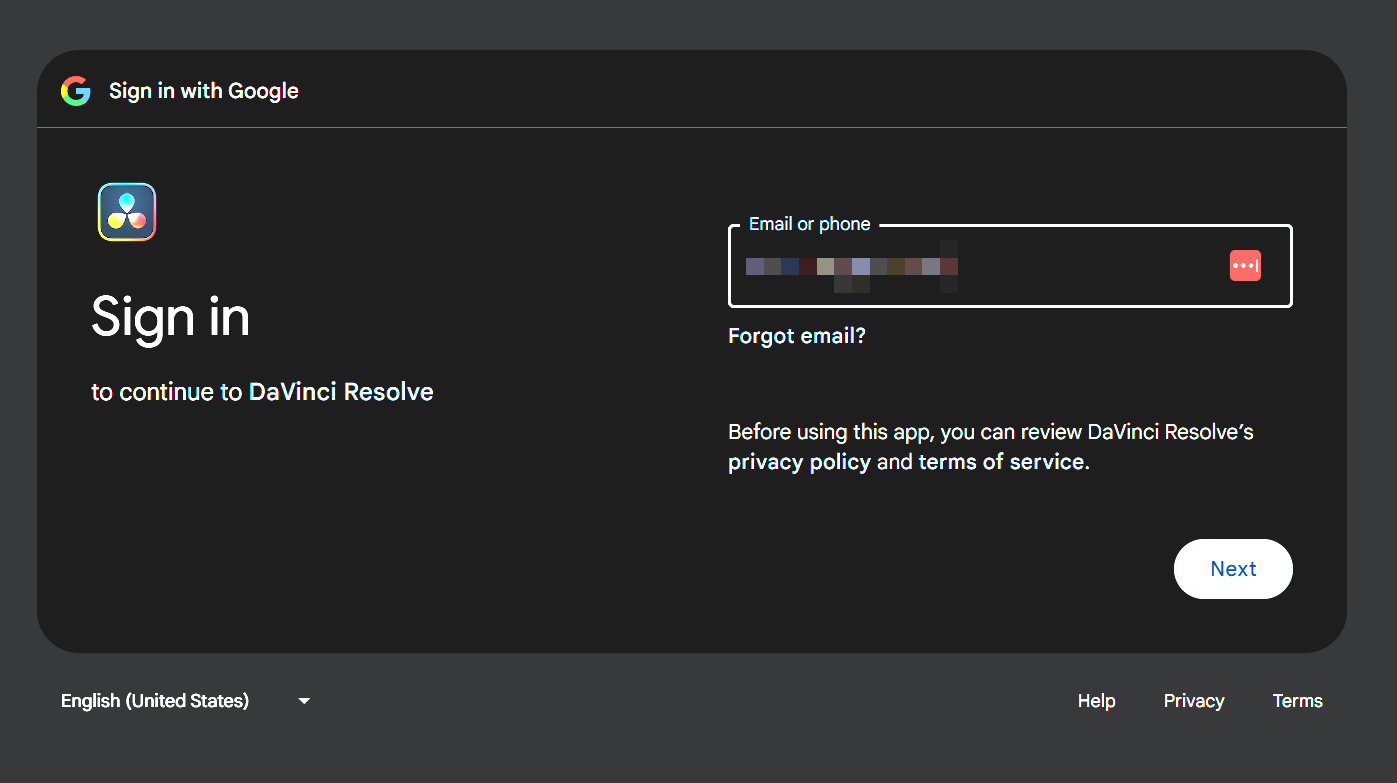Open the password manager icon in email field
This screenshot has height=783, width=1397.
tap(1245, 266)
